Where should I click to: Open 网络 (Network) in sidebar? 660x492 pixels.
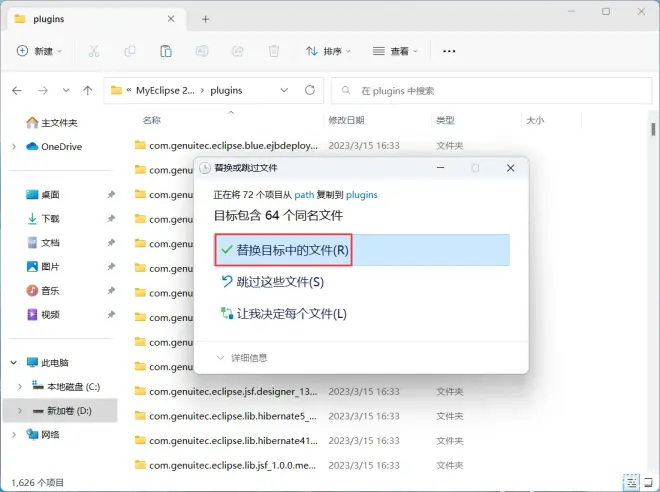(43, 434)
